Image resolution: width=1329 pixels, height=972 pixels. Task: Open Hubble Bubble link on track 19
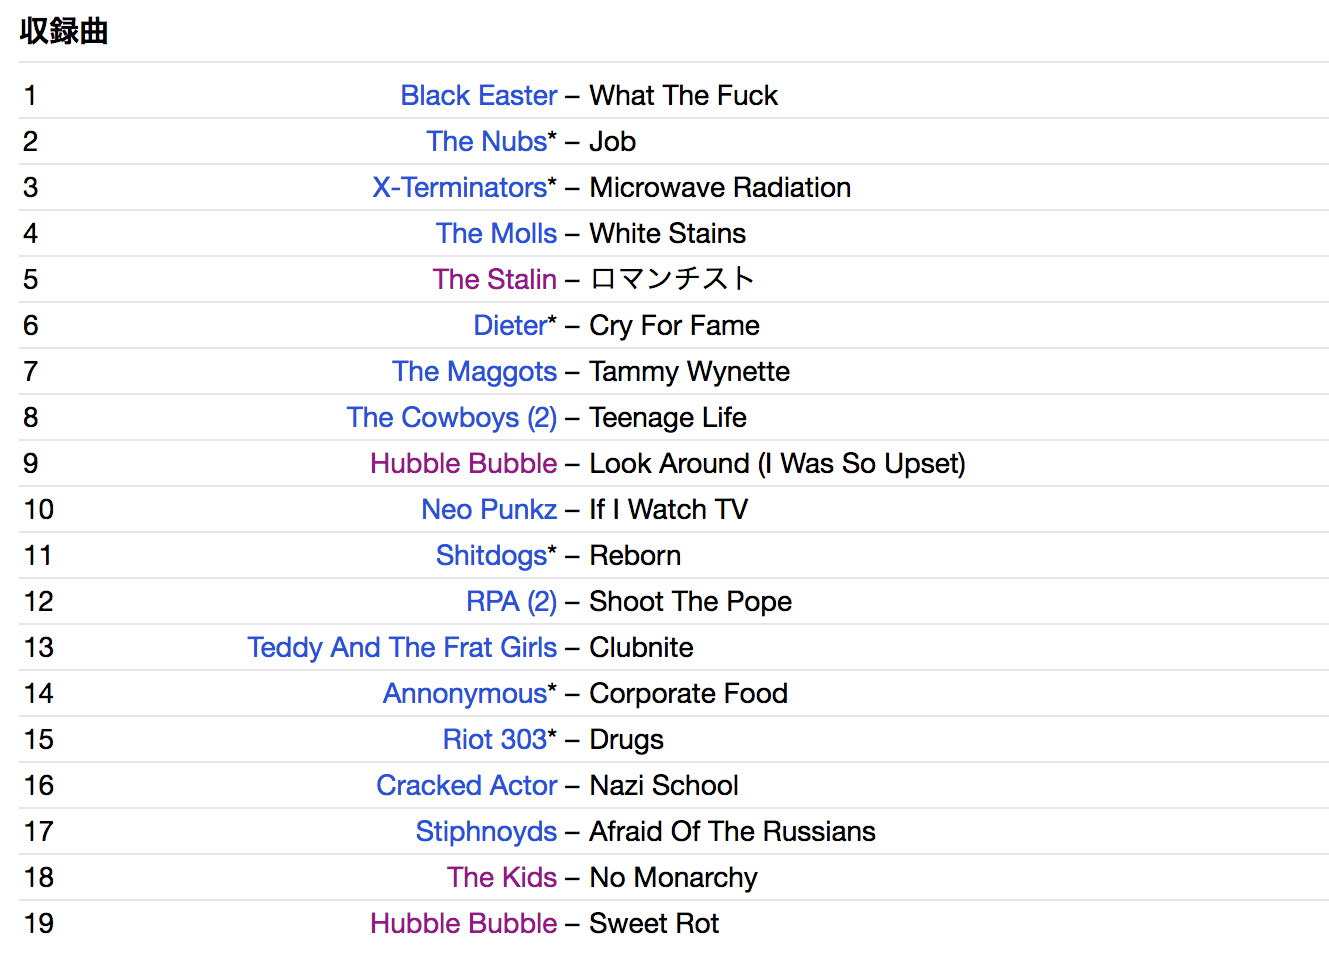463,923
